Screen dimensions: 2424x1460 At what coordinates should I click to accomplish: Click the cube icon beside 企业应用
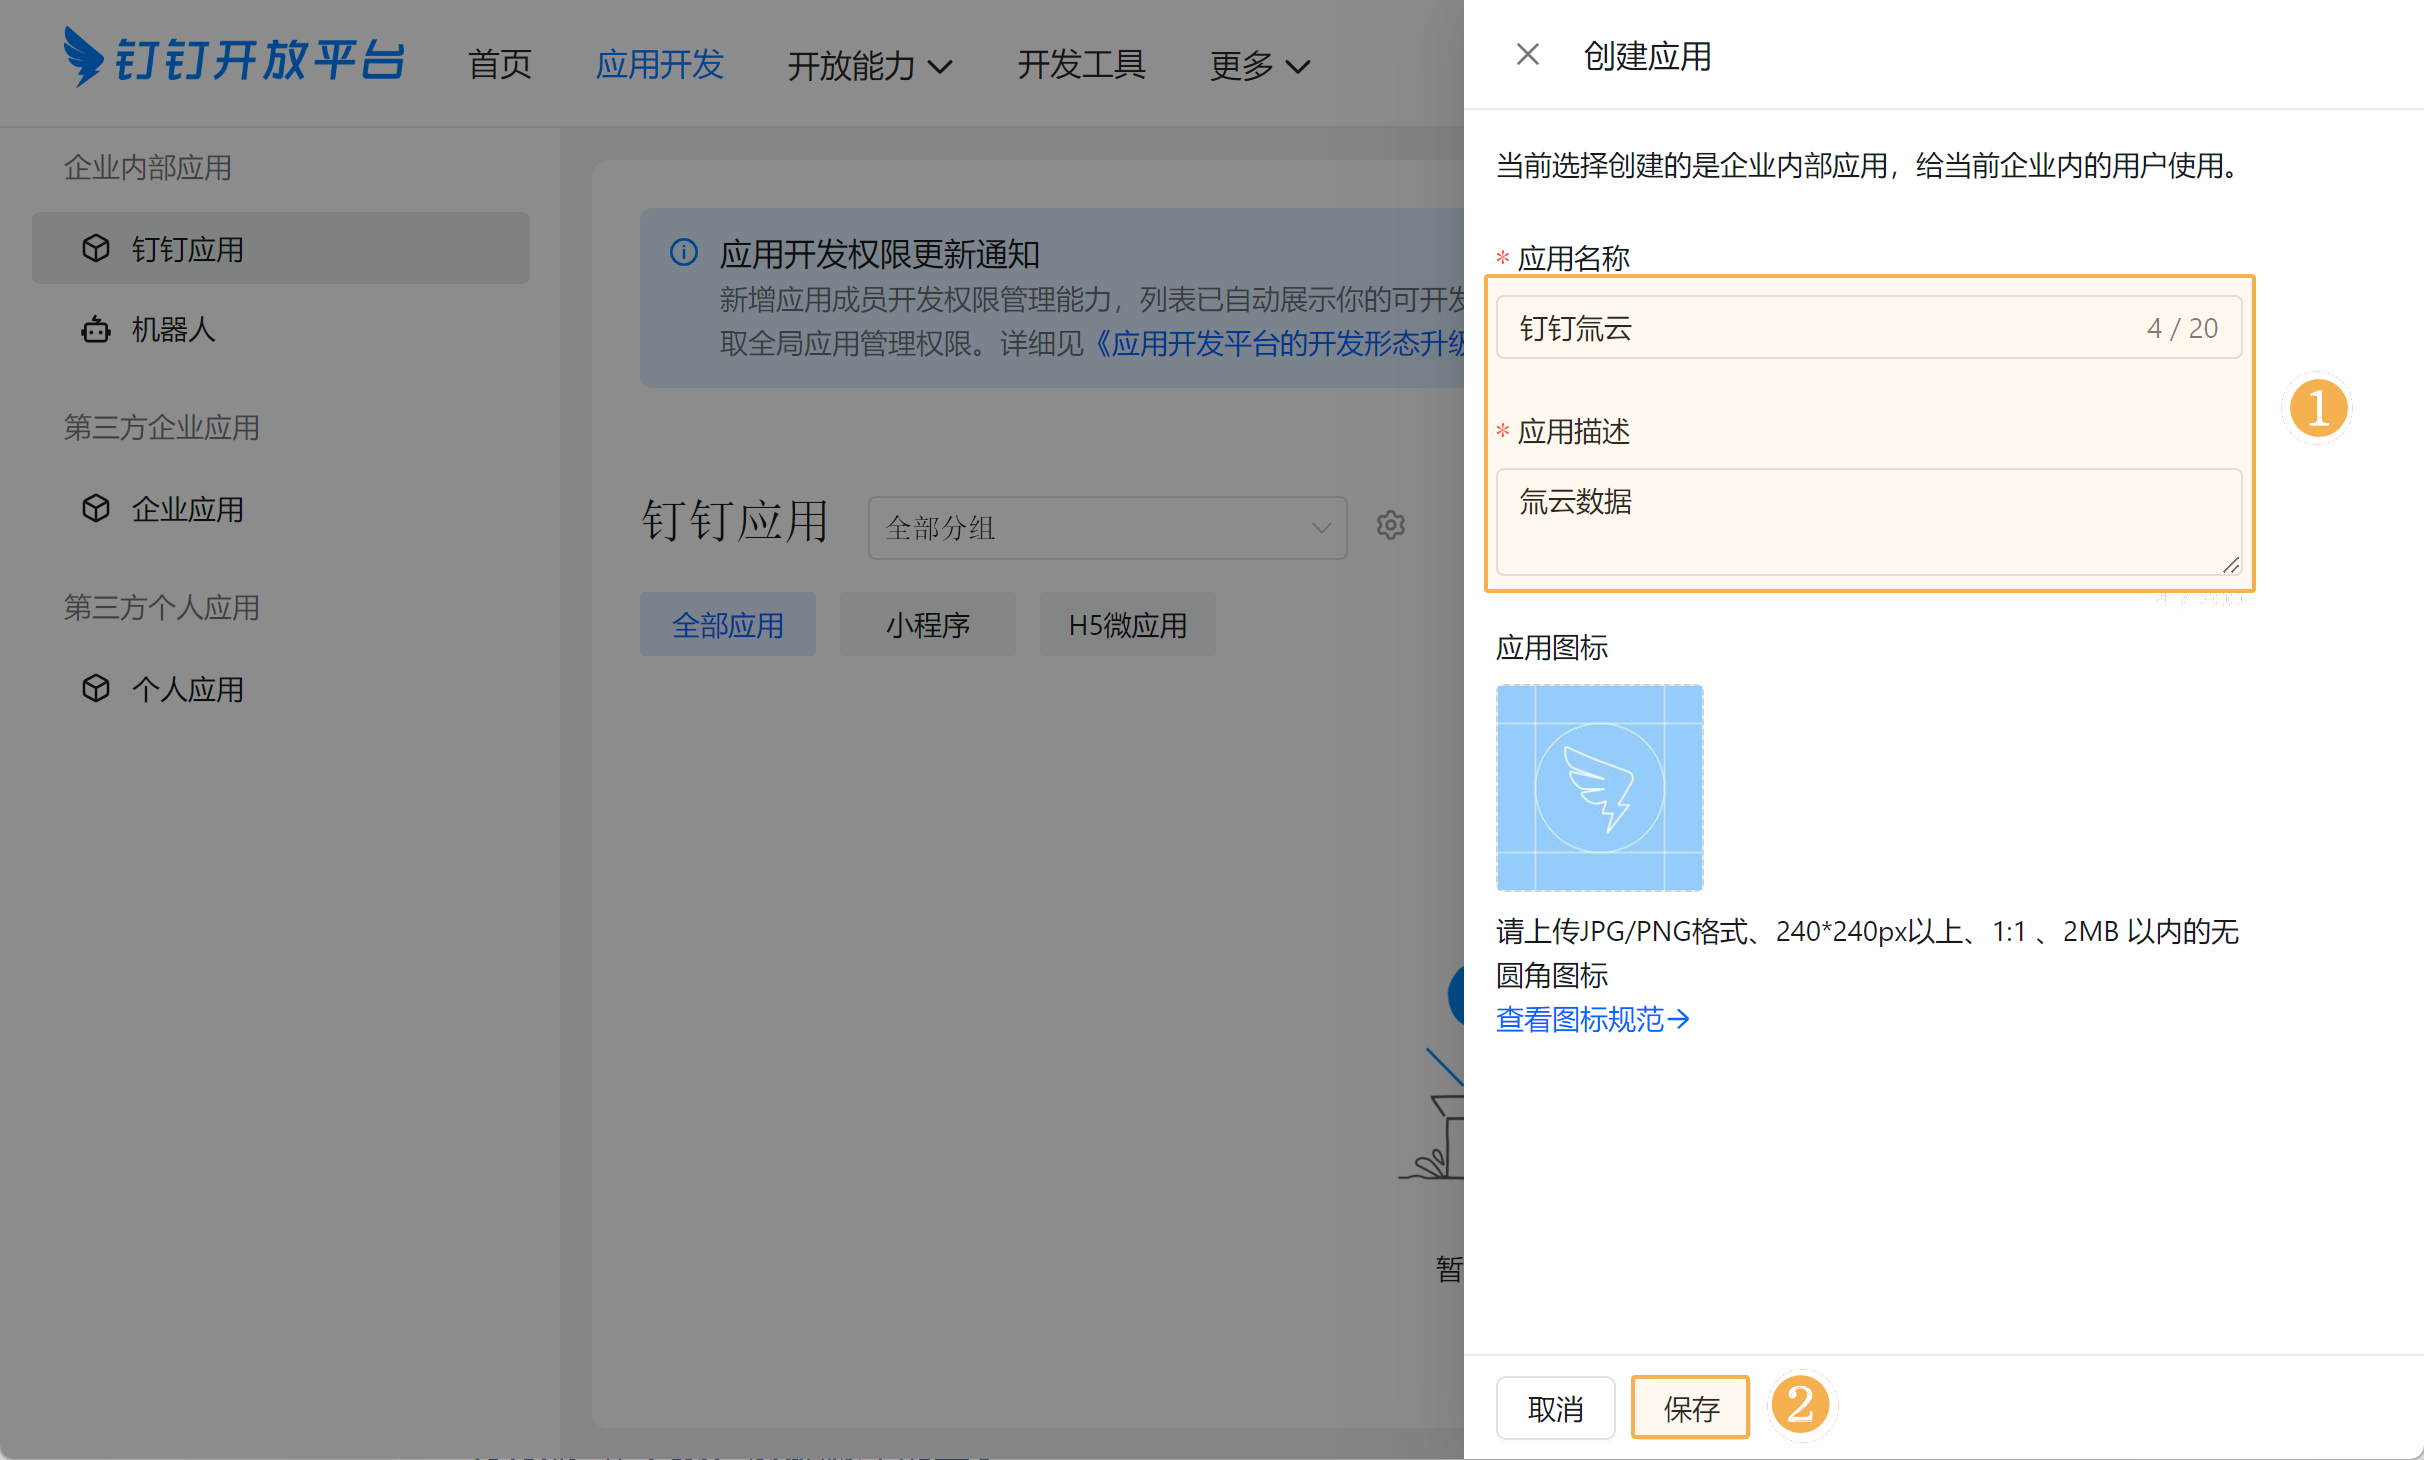[x=96, y=509]
